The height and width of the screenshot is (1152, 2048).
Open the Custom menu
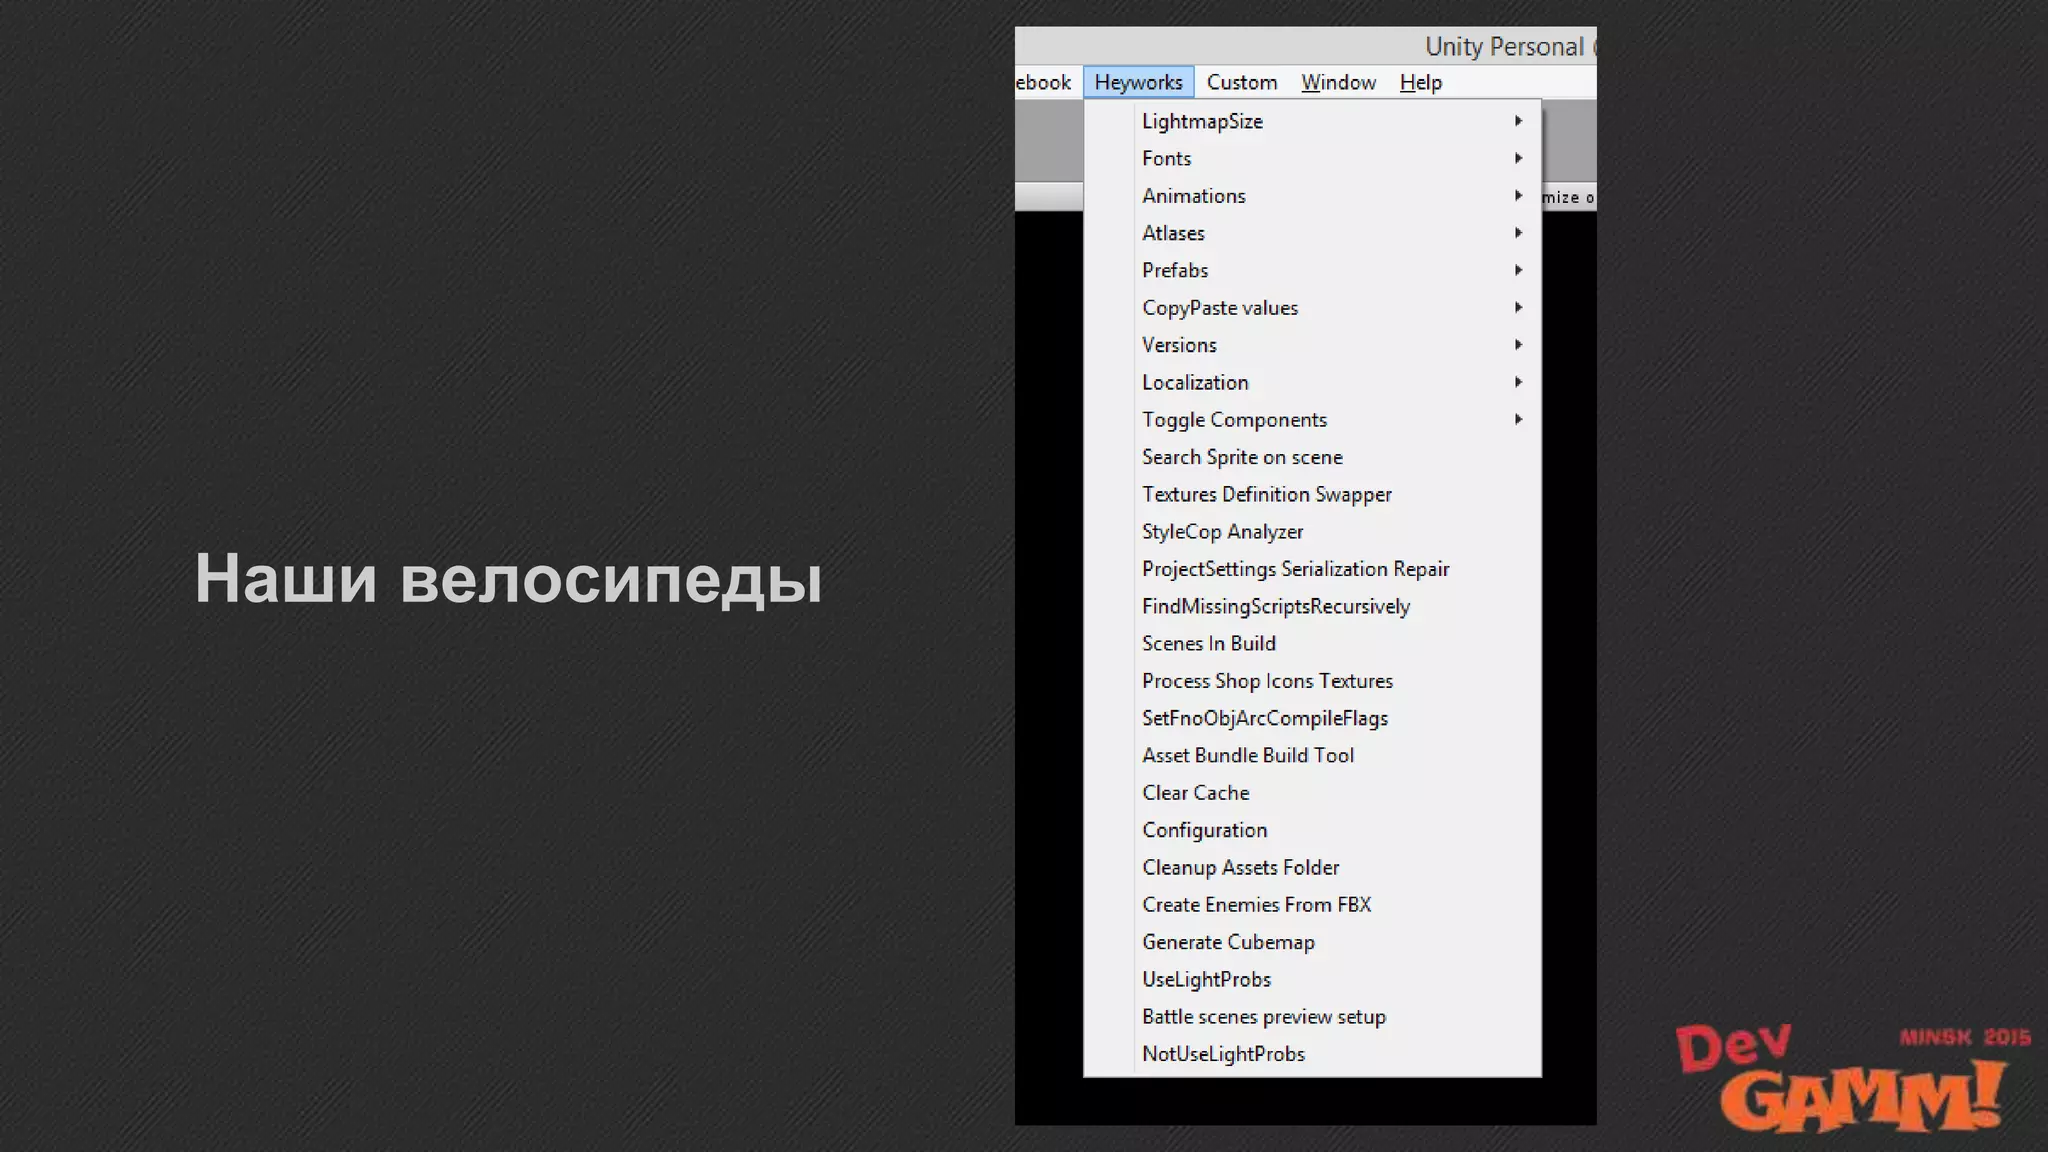[x=1242, y=82]
